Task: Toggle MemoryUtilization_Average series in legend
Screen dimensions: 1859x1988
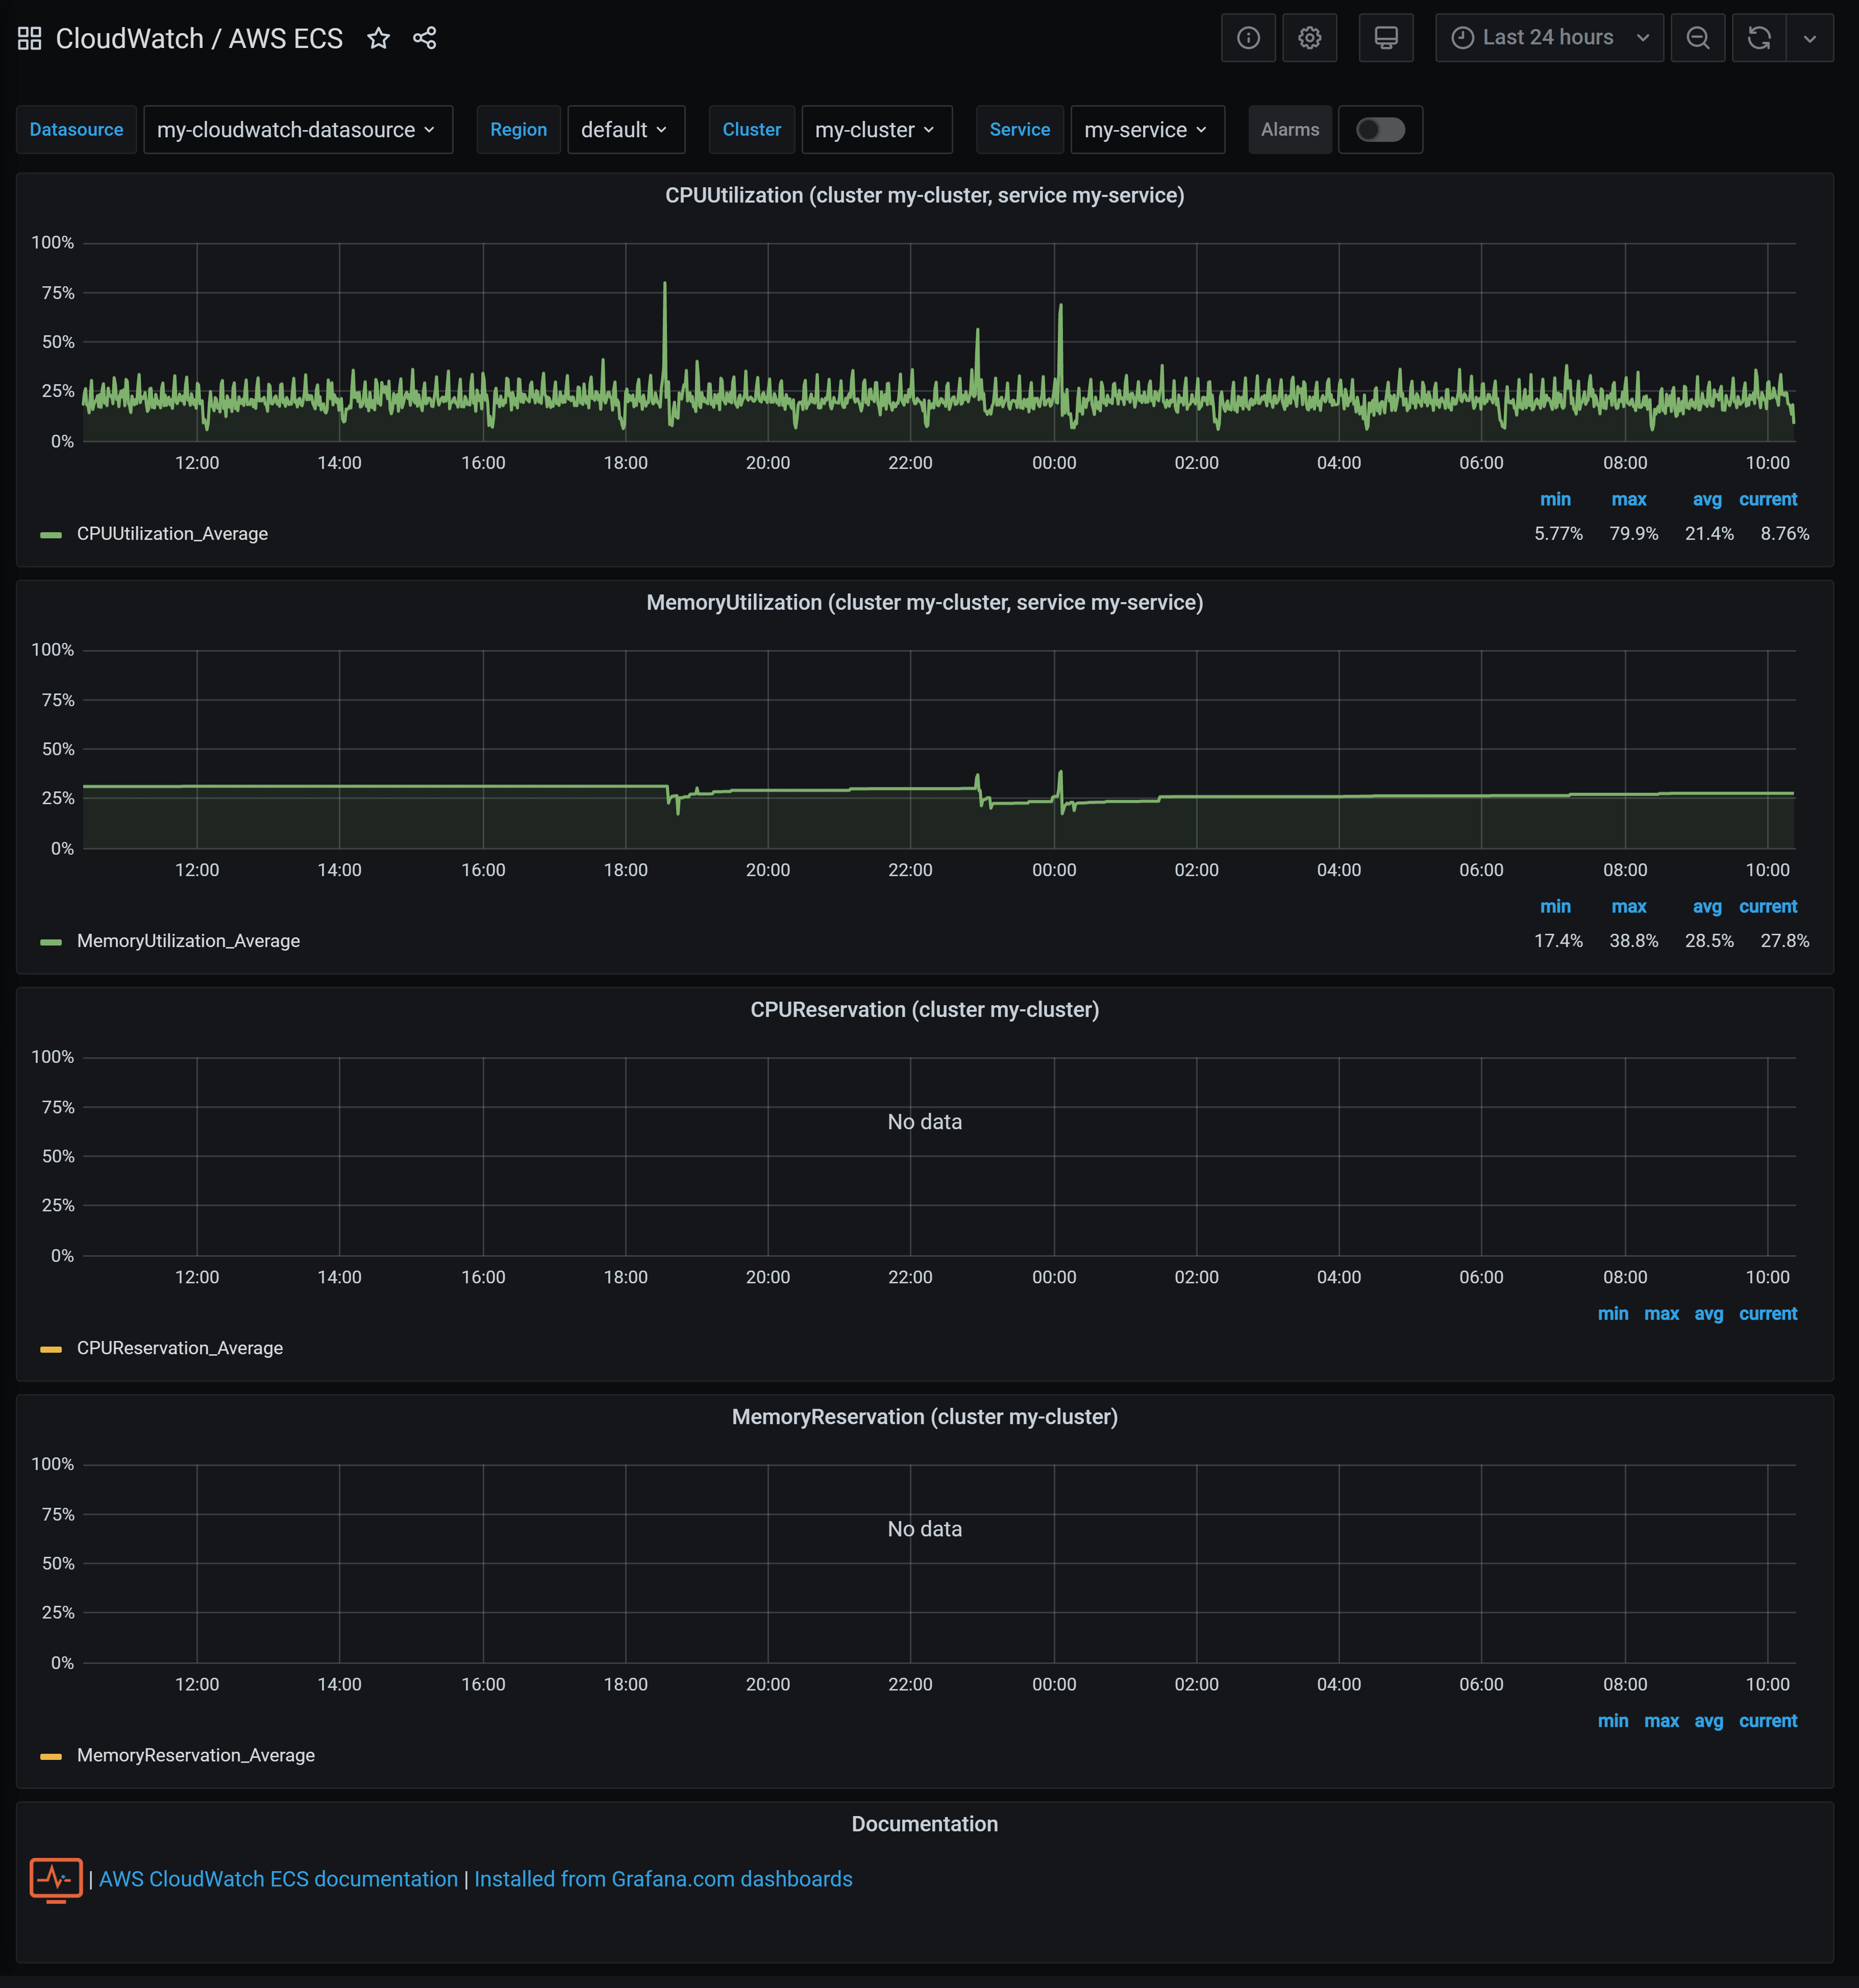Action: [x=188, y=941]
